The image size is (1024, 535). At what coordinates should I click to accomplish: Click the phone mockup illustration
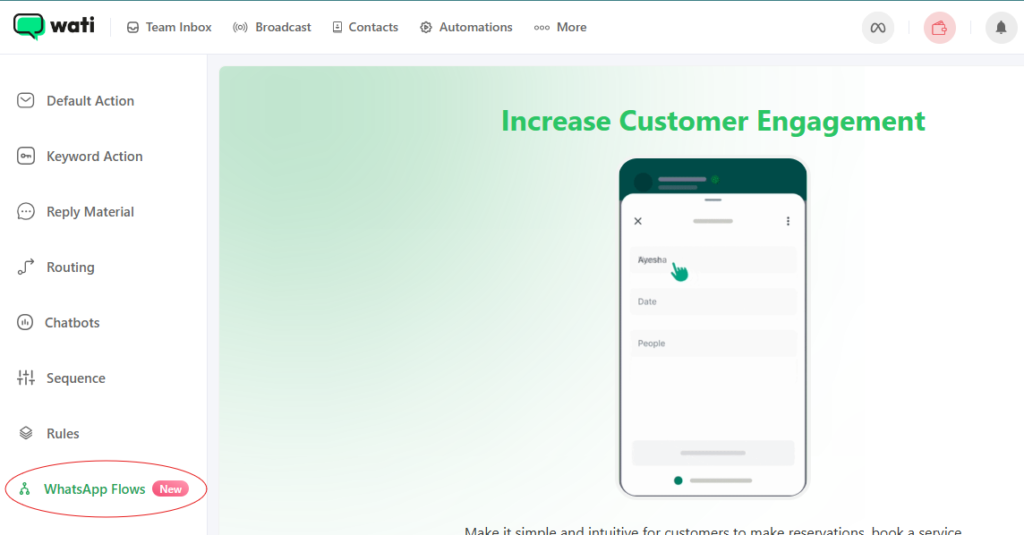(x=712, y=327)
